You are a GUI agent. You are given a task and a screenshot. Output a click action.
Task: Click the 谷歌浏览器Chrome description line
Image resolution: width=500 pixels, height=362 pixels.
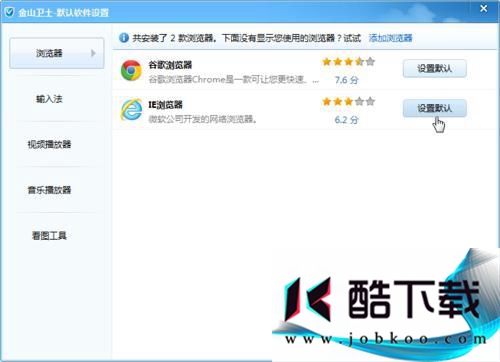(233, 80)
